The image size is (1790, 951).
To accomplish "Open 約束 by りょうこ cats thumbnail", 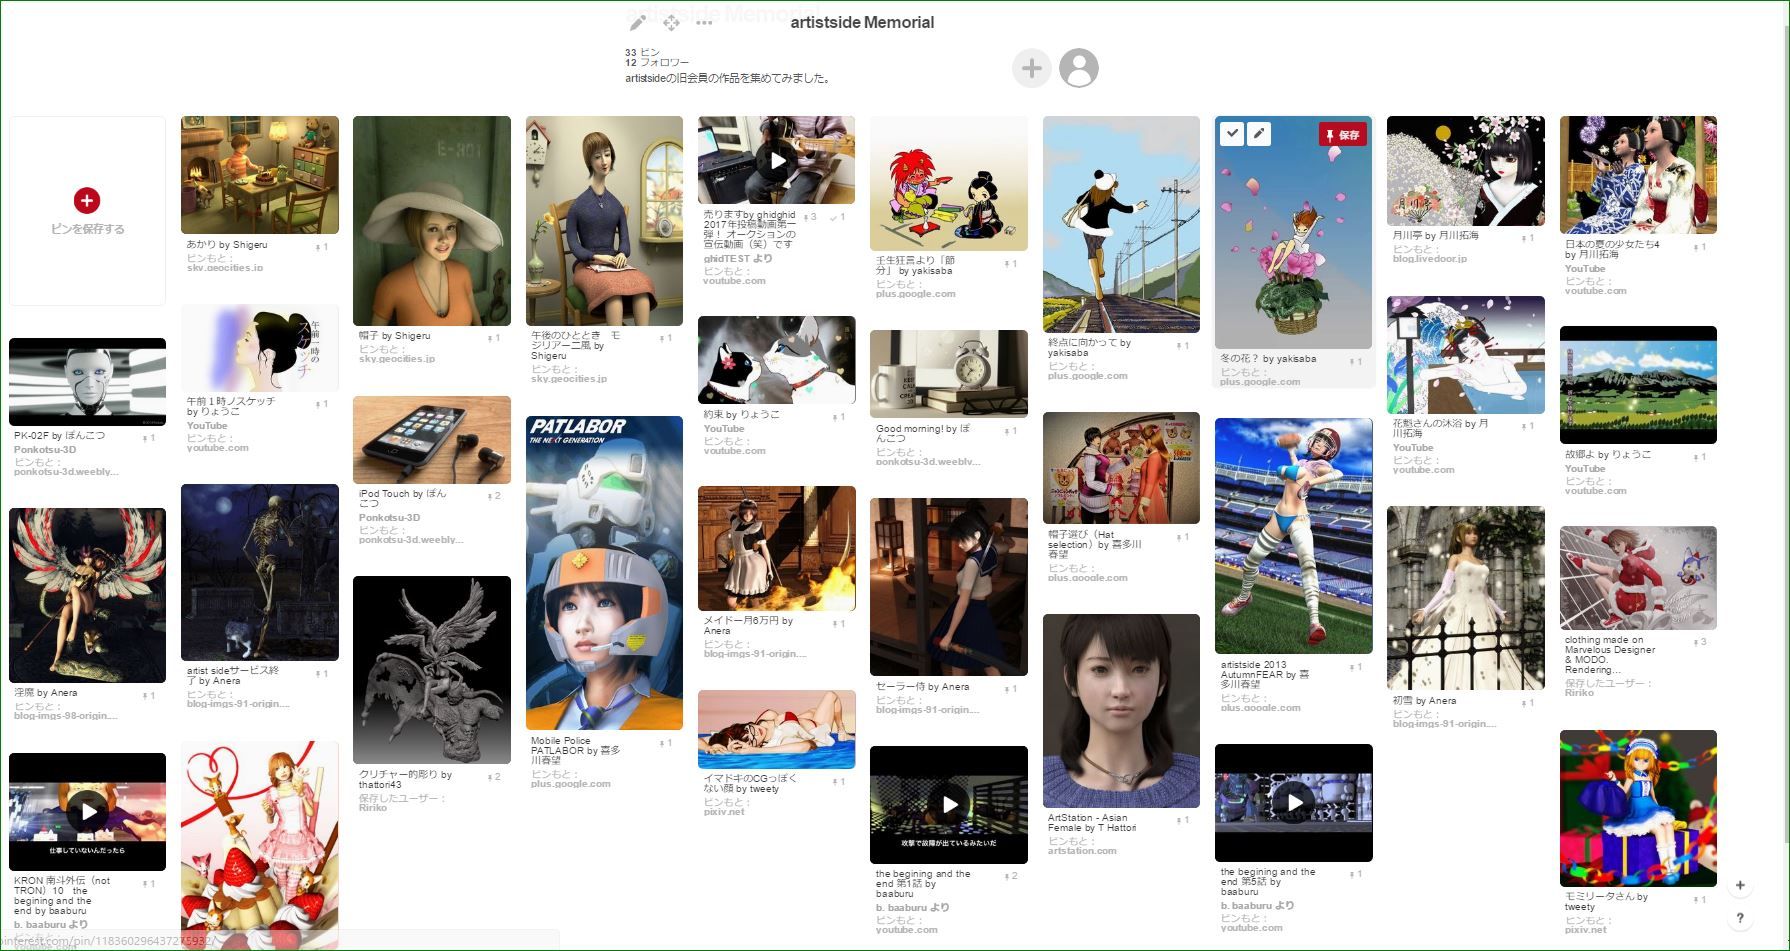I will point(777,360).
